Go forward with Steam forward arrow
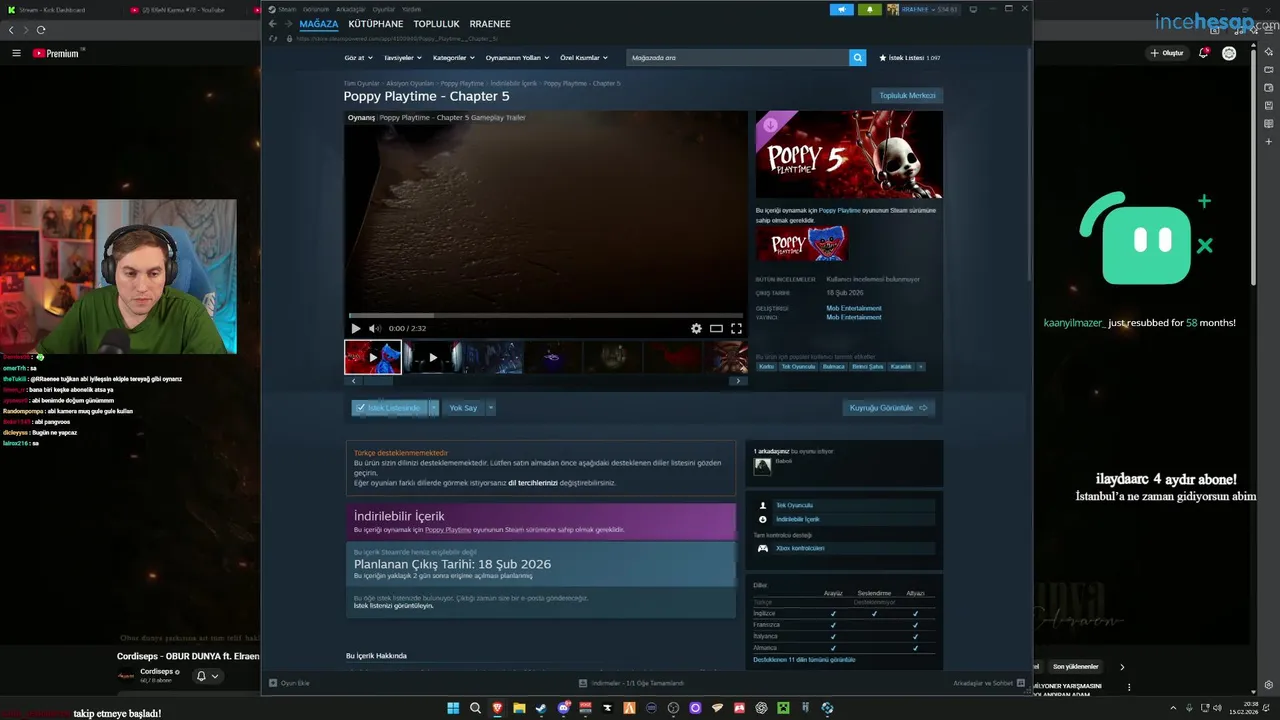The height and width of the screenshot is (720, 1280). (x=288, y=24)
